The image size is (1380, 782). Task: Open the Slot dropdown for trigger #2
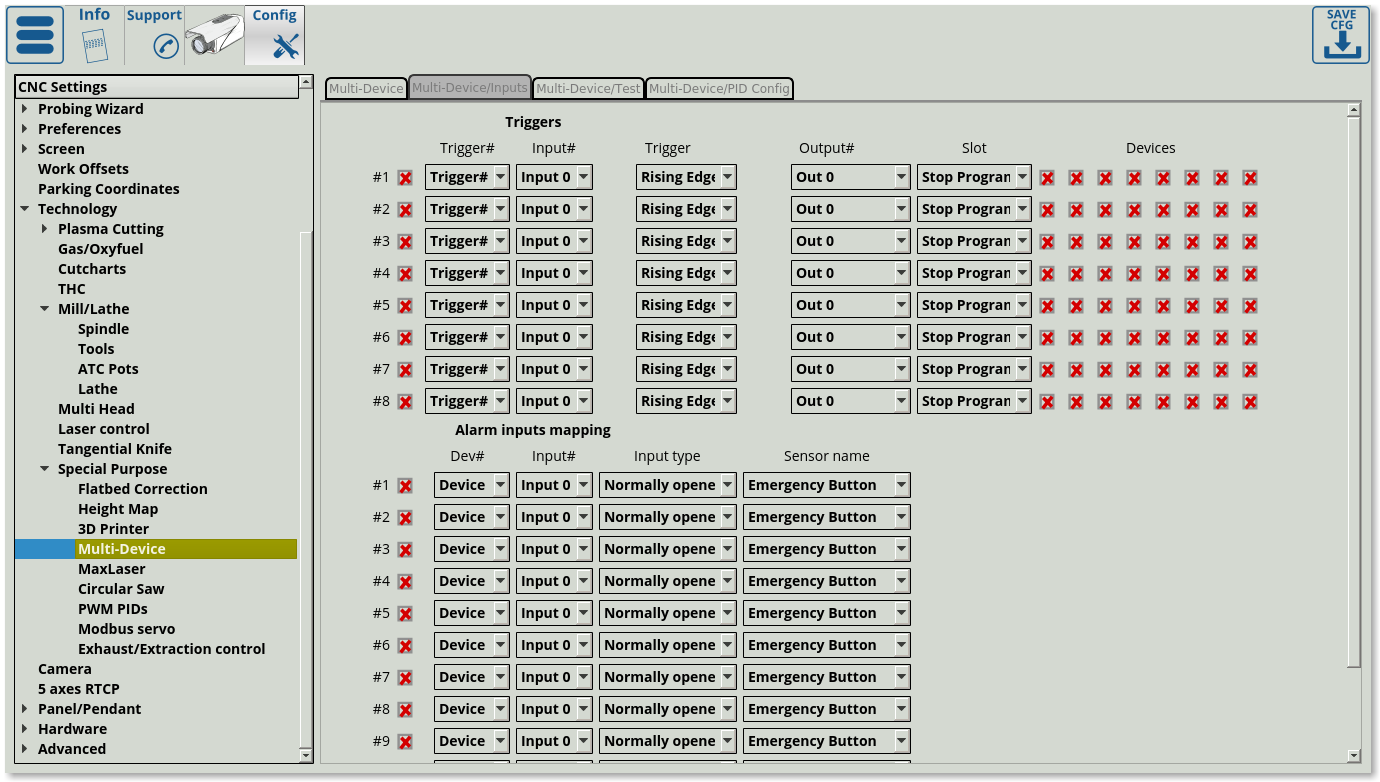tap(974, 209)
